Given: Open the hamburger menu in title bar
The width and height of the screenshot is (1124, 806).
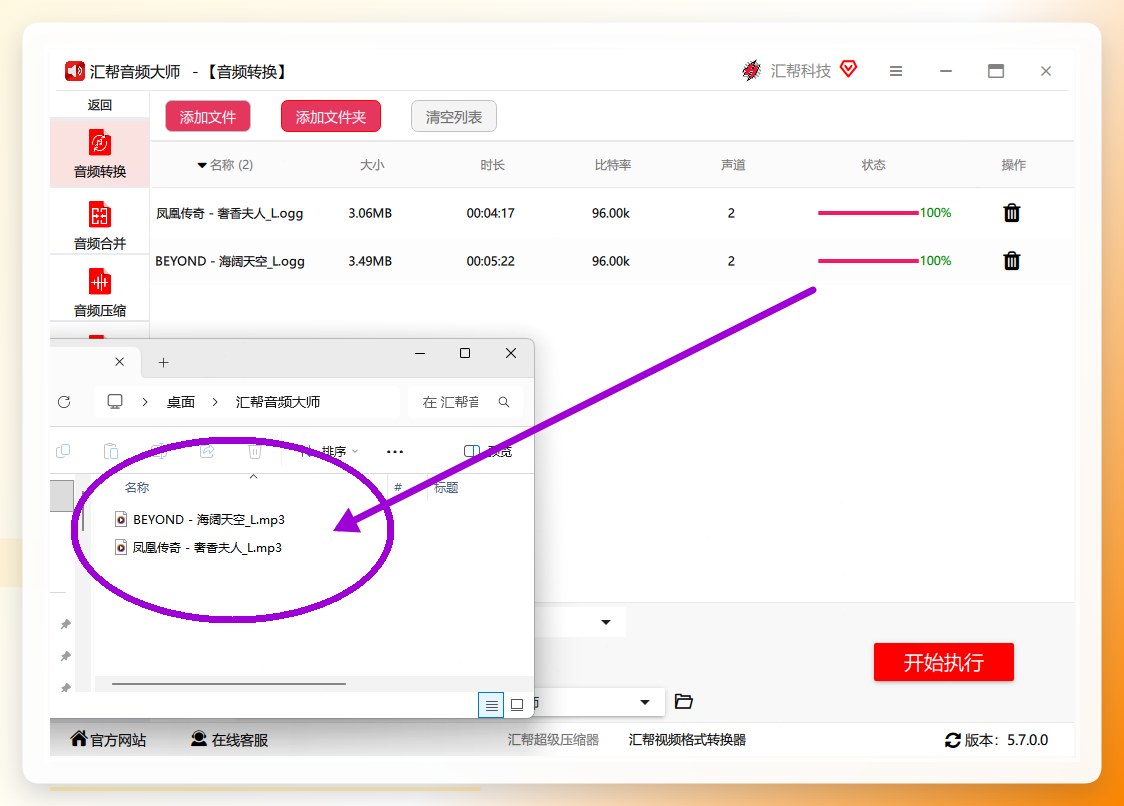Looking at the screenshot, I should (895, 71).
